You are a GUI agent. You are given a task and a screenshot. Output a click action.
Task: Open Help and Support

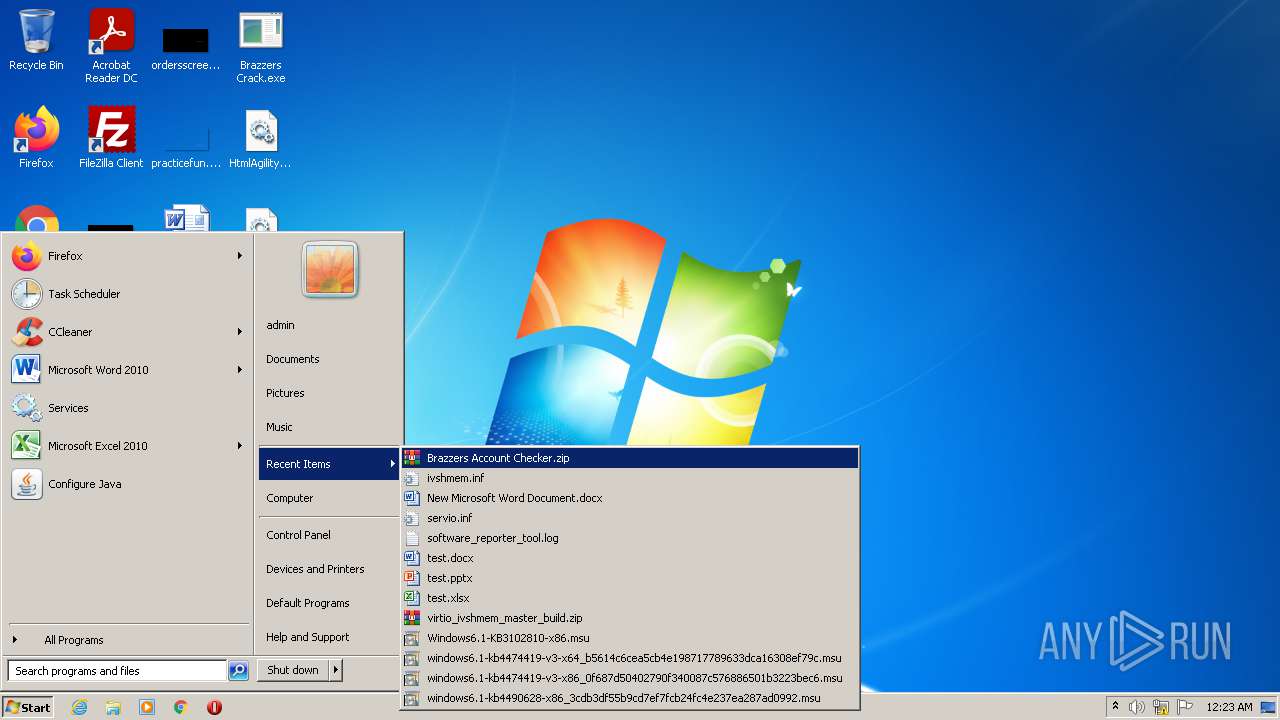(x=308, y=637)
